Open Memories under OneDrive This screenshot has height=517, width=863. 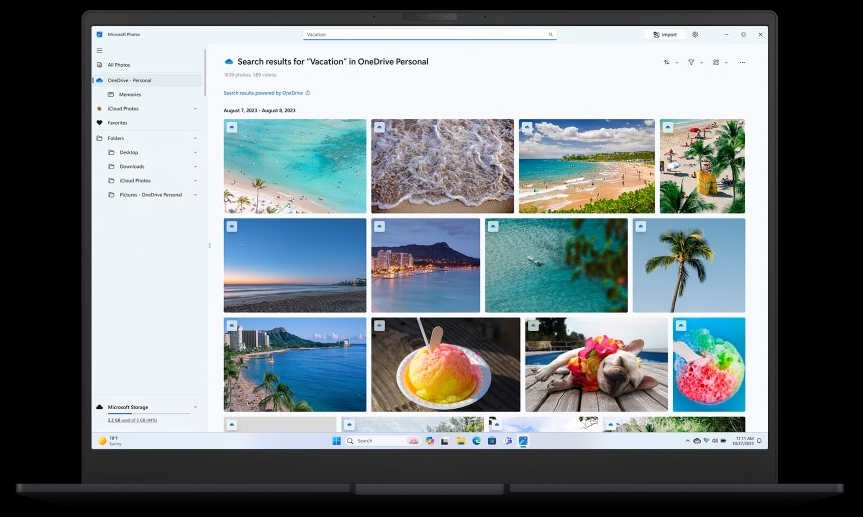pyautogui.click(x=130, y=94)
